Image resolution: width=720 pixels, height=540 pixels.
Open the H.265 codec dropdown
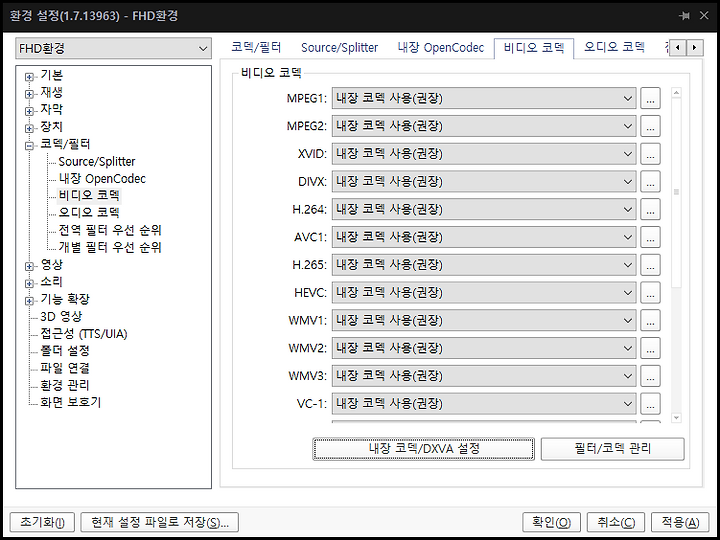pyautogui.click(x=484, y=265)
